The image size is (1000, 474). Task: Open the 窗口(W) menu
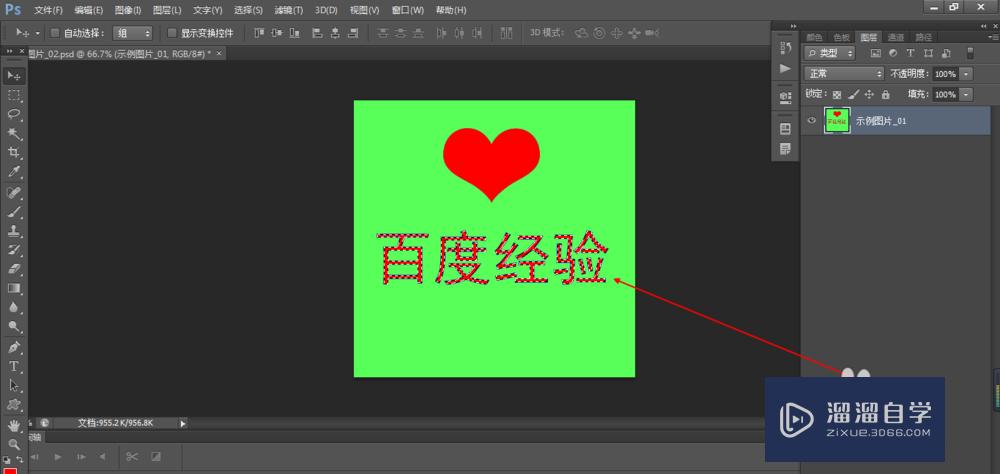408,10
